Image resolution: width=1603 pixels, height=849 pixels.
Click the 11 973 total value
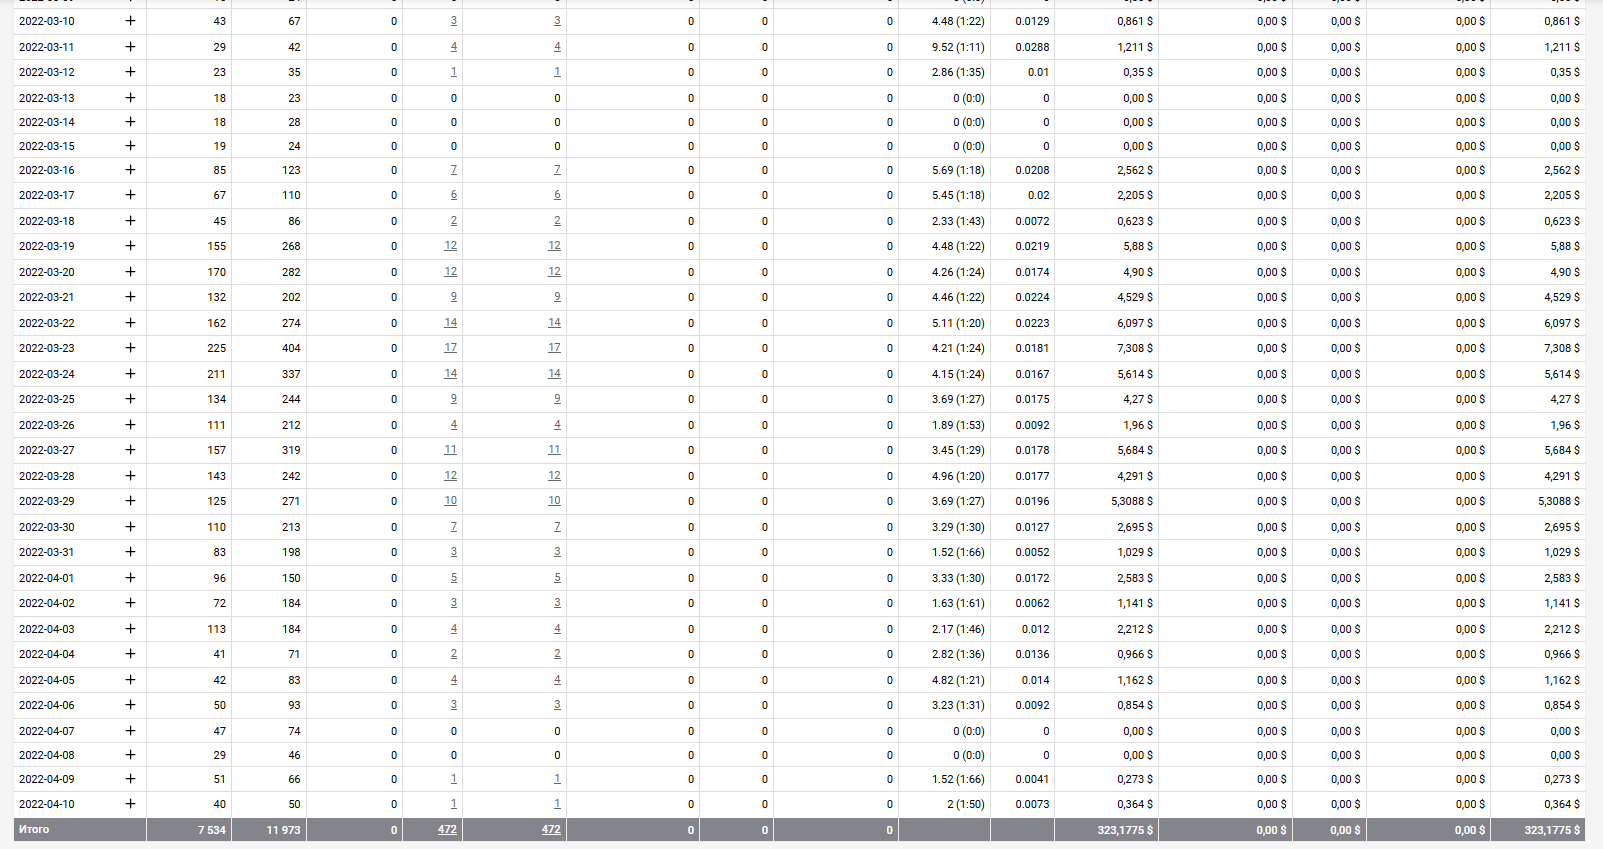tap(284, 830)
